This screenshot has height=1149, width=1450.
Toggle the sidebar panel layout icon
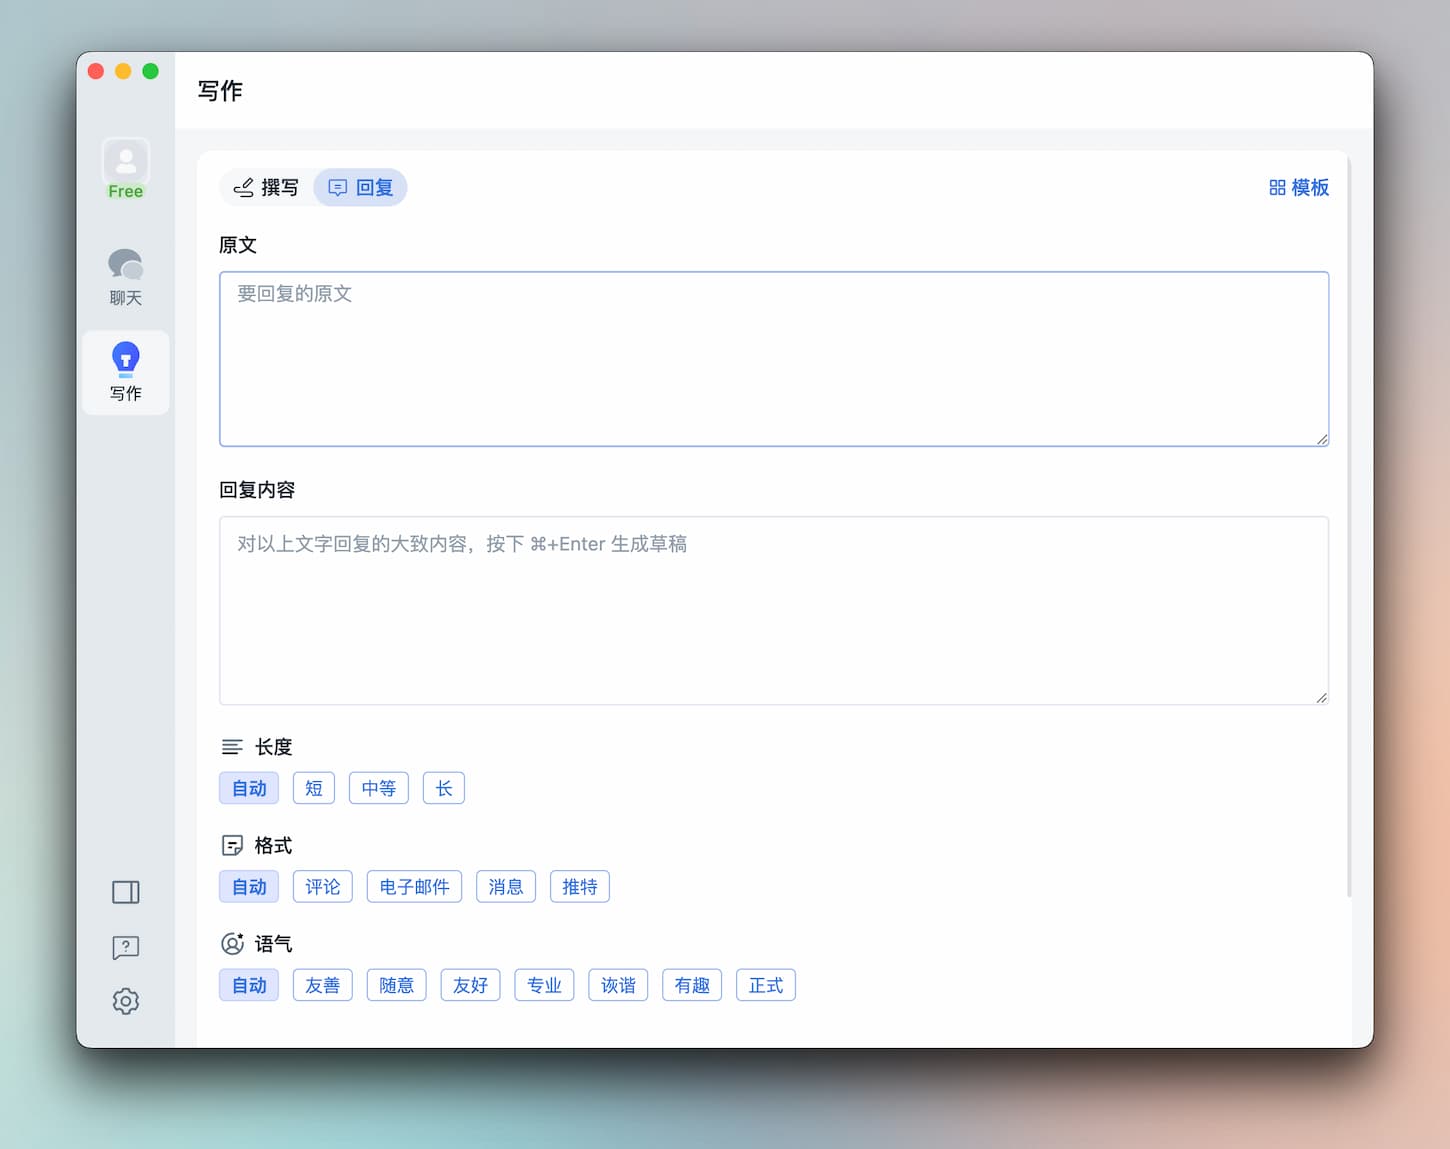click(126, 892)
